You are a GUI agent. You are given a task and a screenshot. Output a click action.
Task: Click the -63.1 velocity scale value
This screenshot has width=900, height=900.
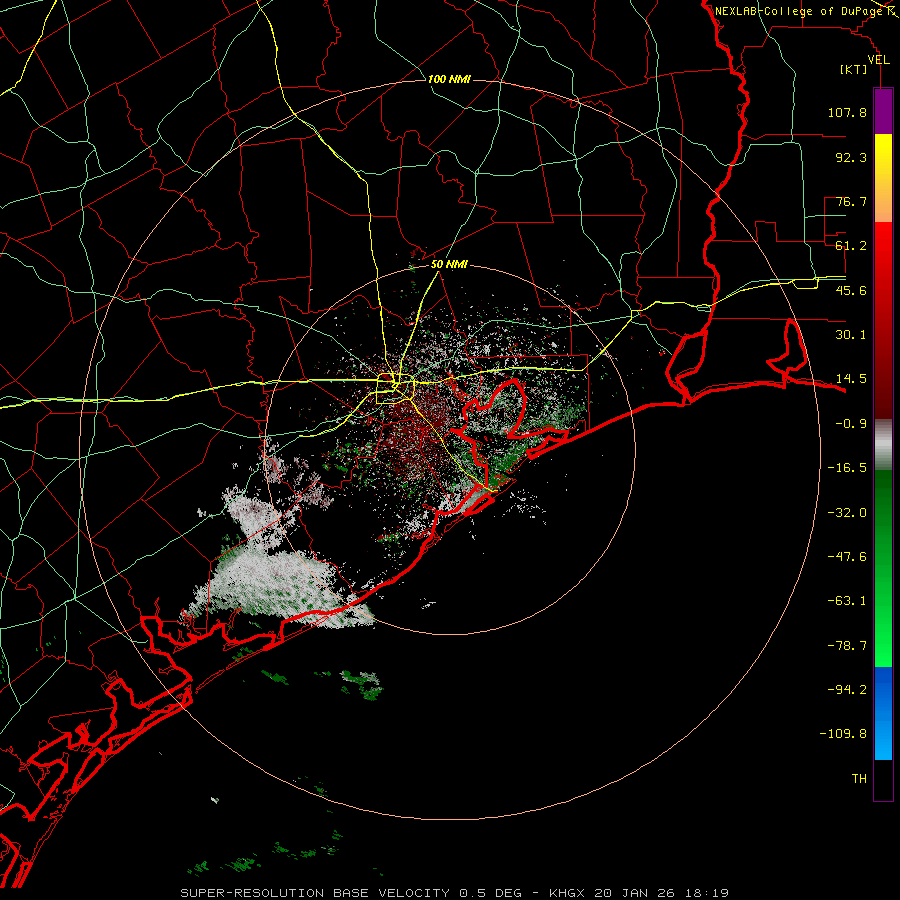click(847, 601)
